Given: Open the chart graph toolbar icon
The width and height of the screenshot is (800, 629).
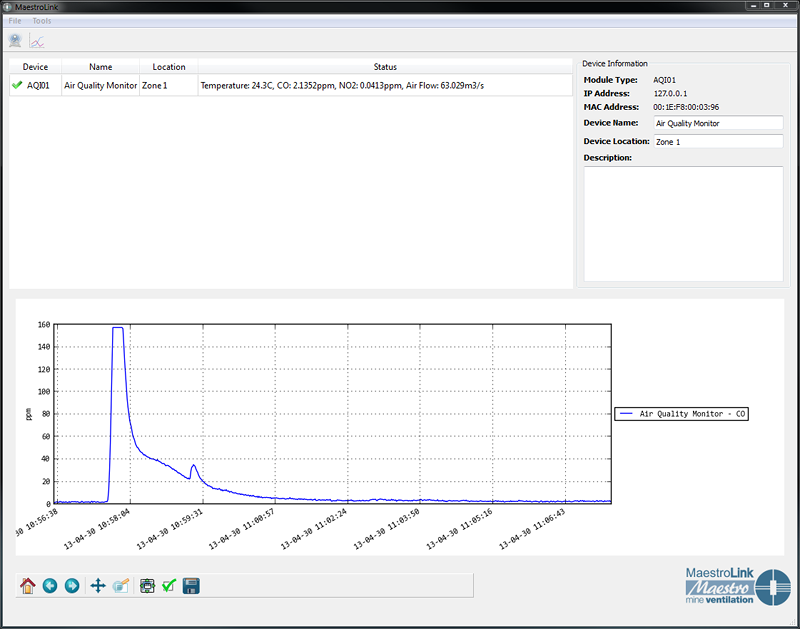Looking at the screenshot, I should [37, 40].
